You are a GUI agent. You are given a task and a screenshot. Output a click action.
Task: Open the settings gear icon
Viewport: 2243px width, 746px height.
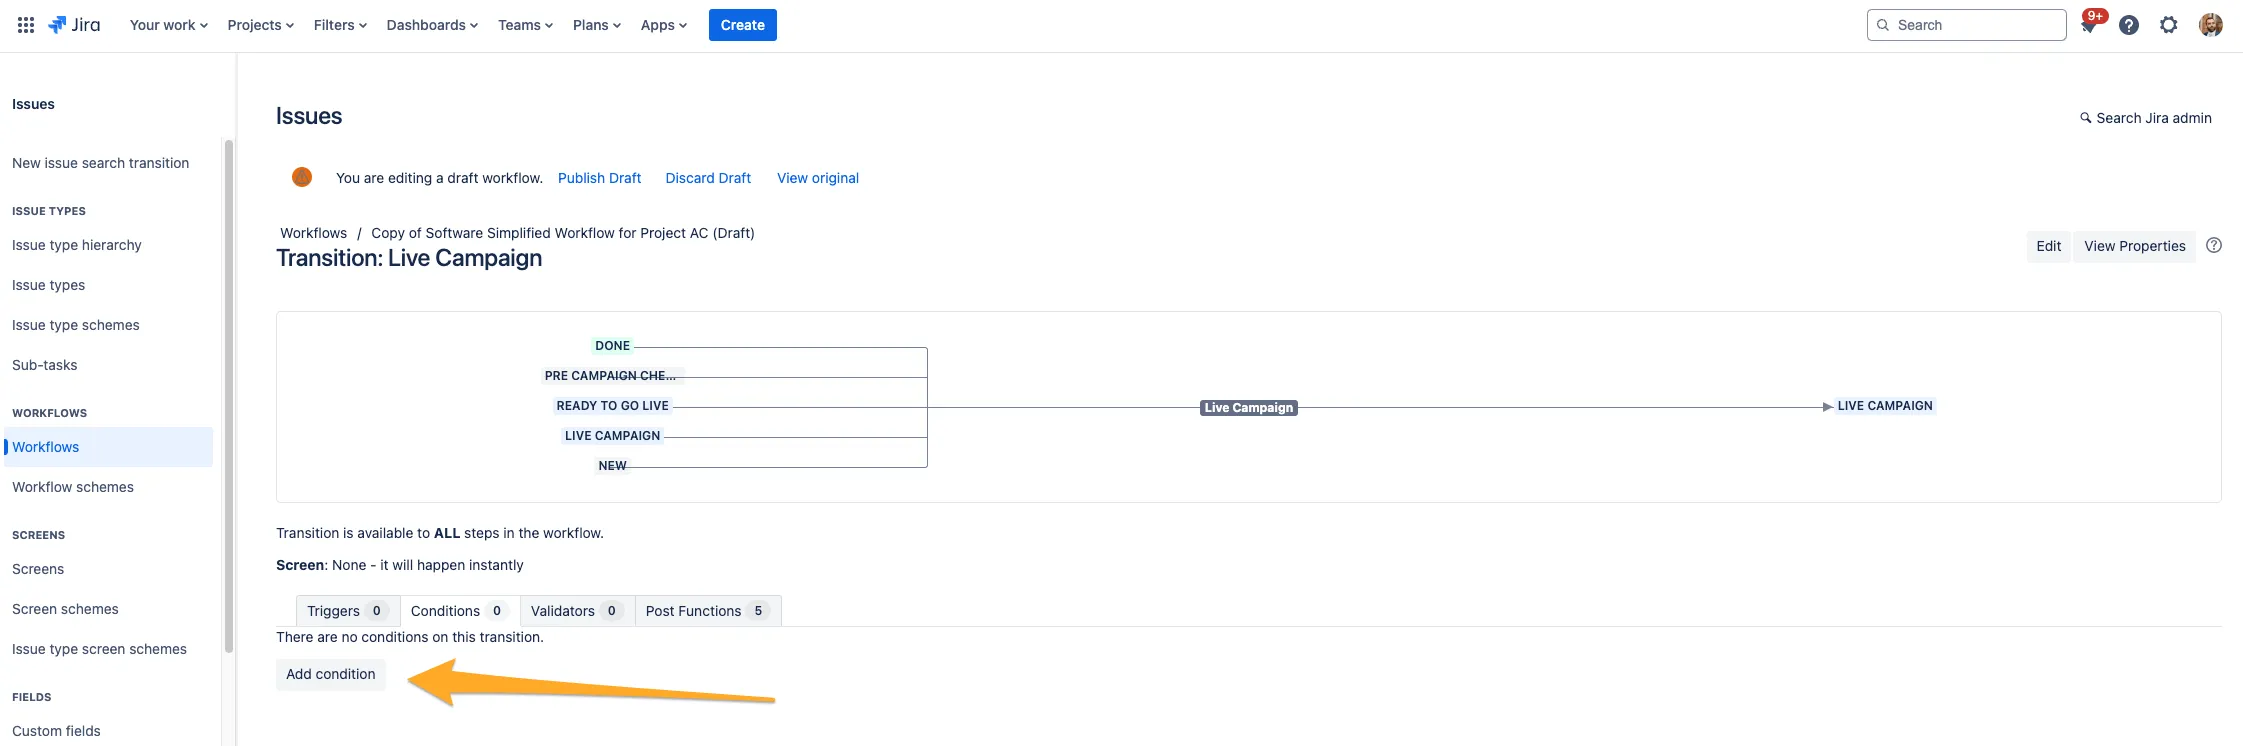(x=2169, y=25)
